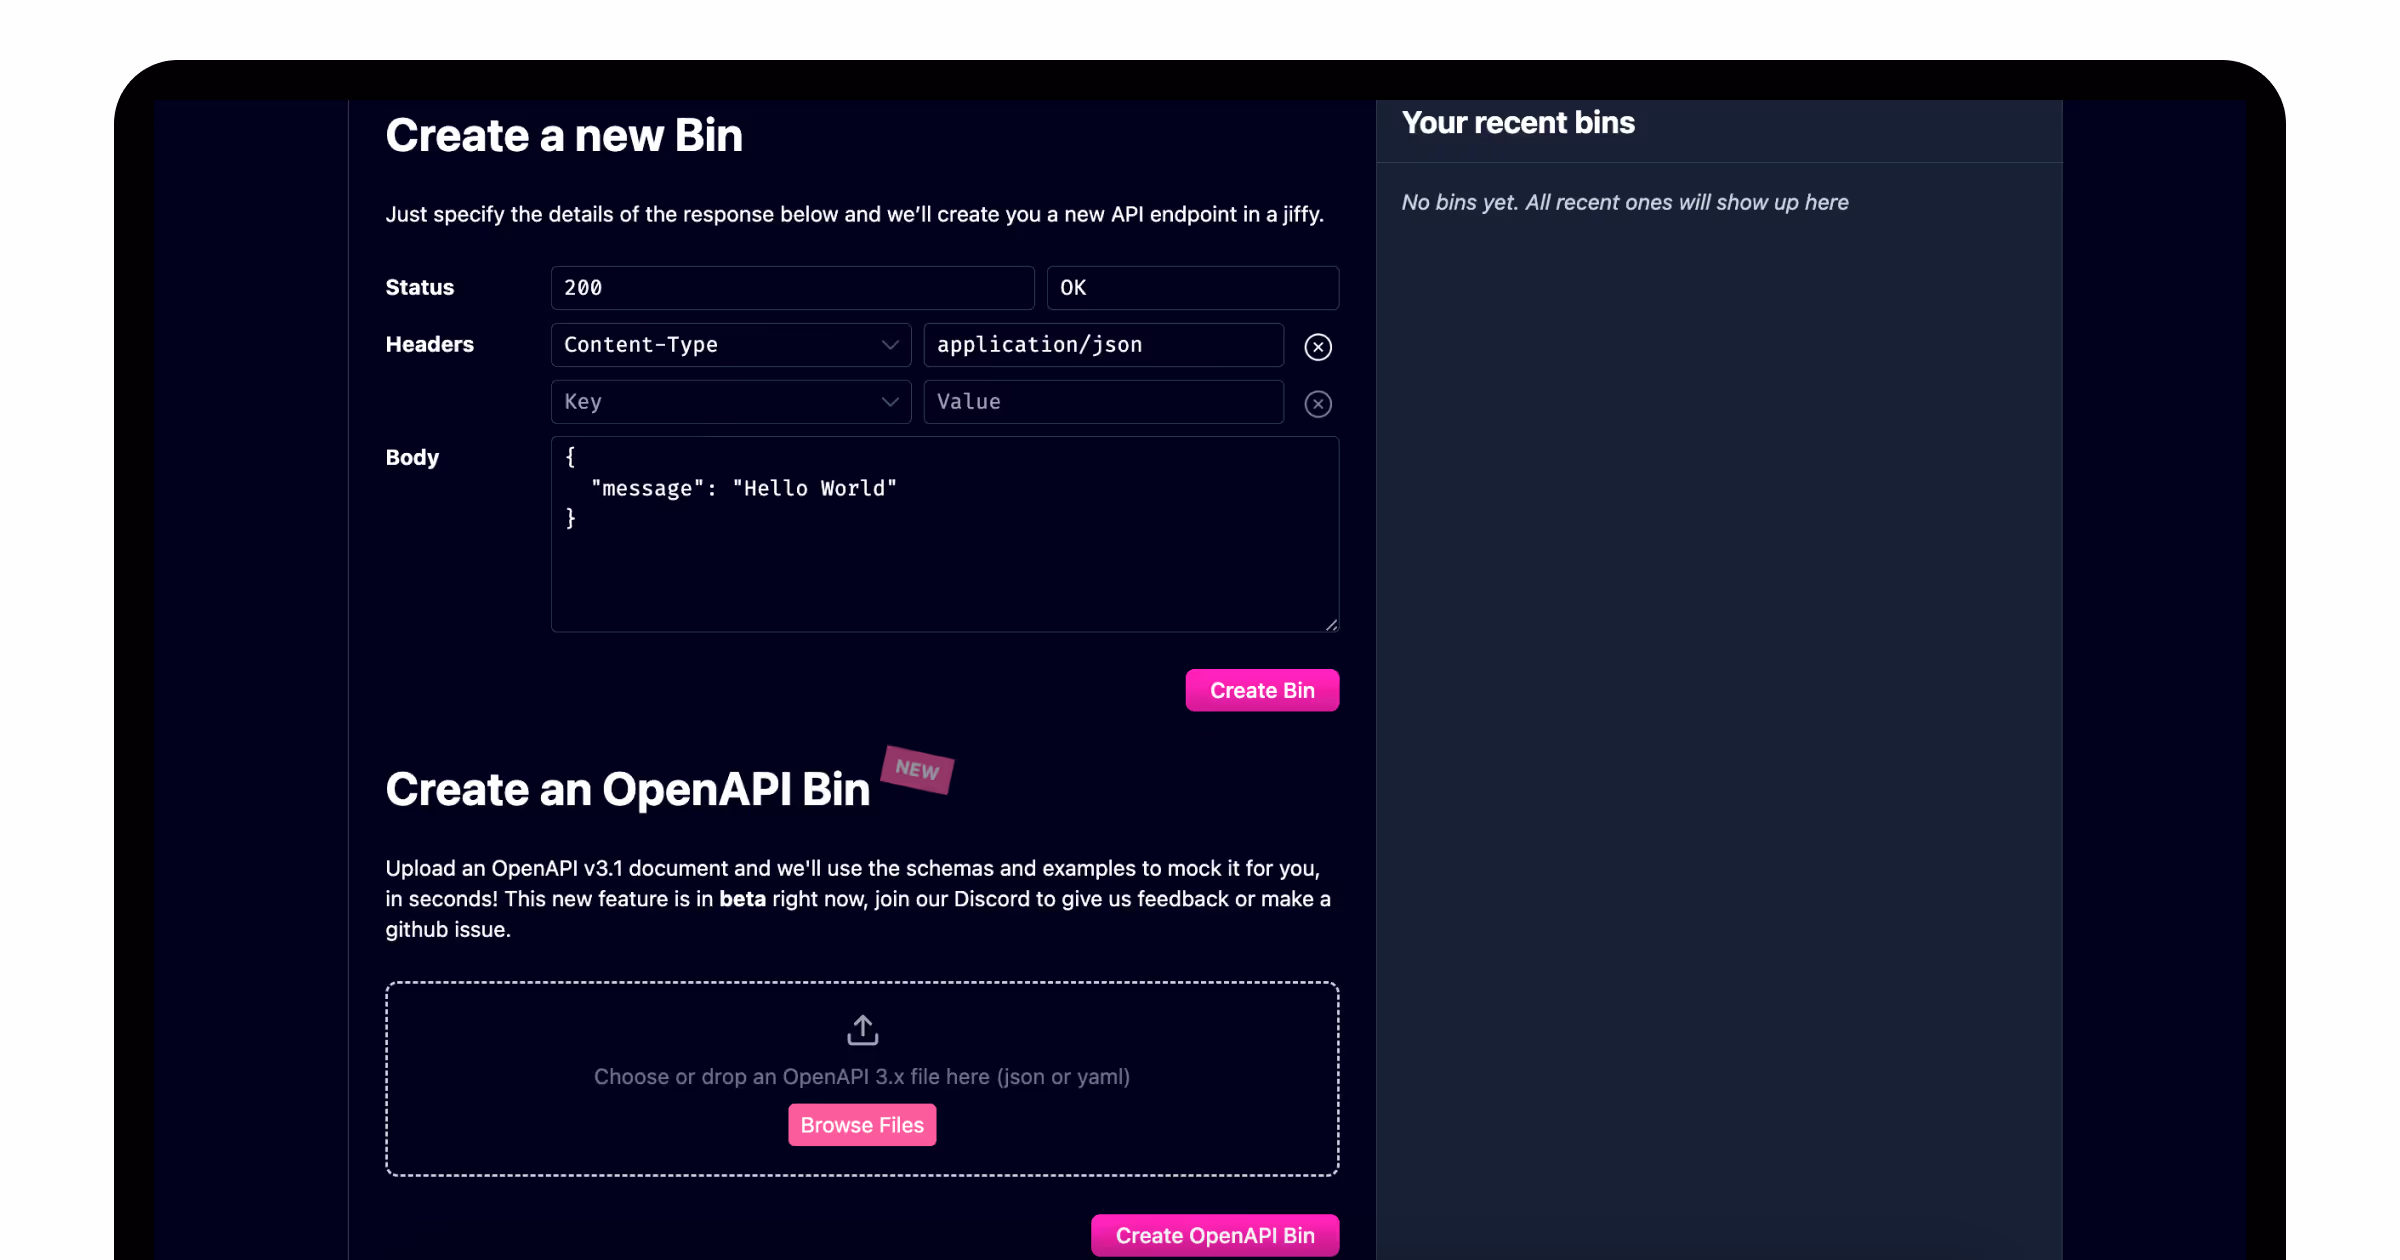Remove the Content-Type header row
The image size is (2400, 1260).
coord(1318,347)
